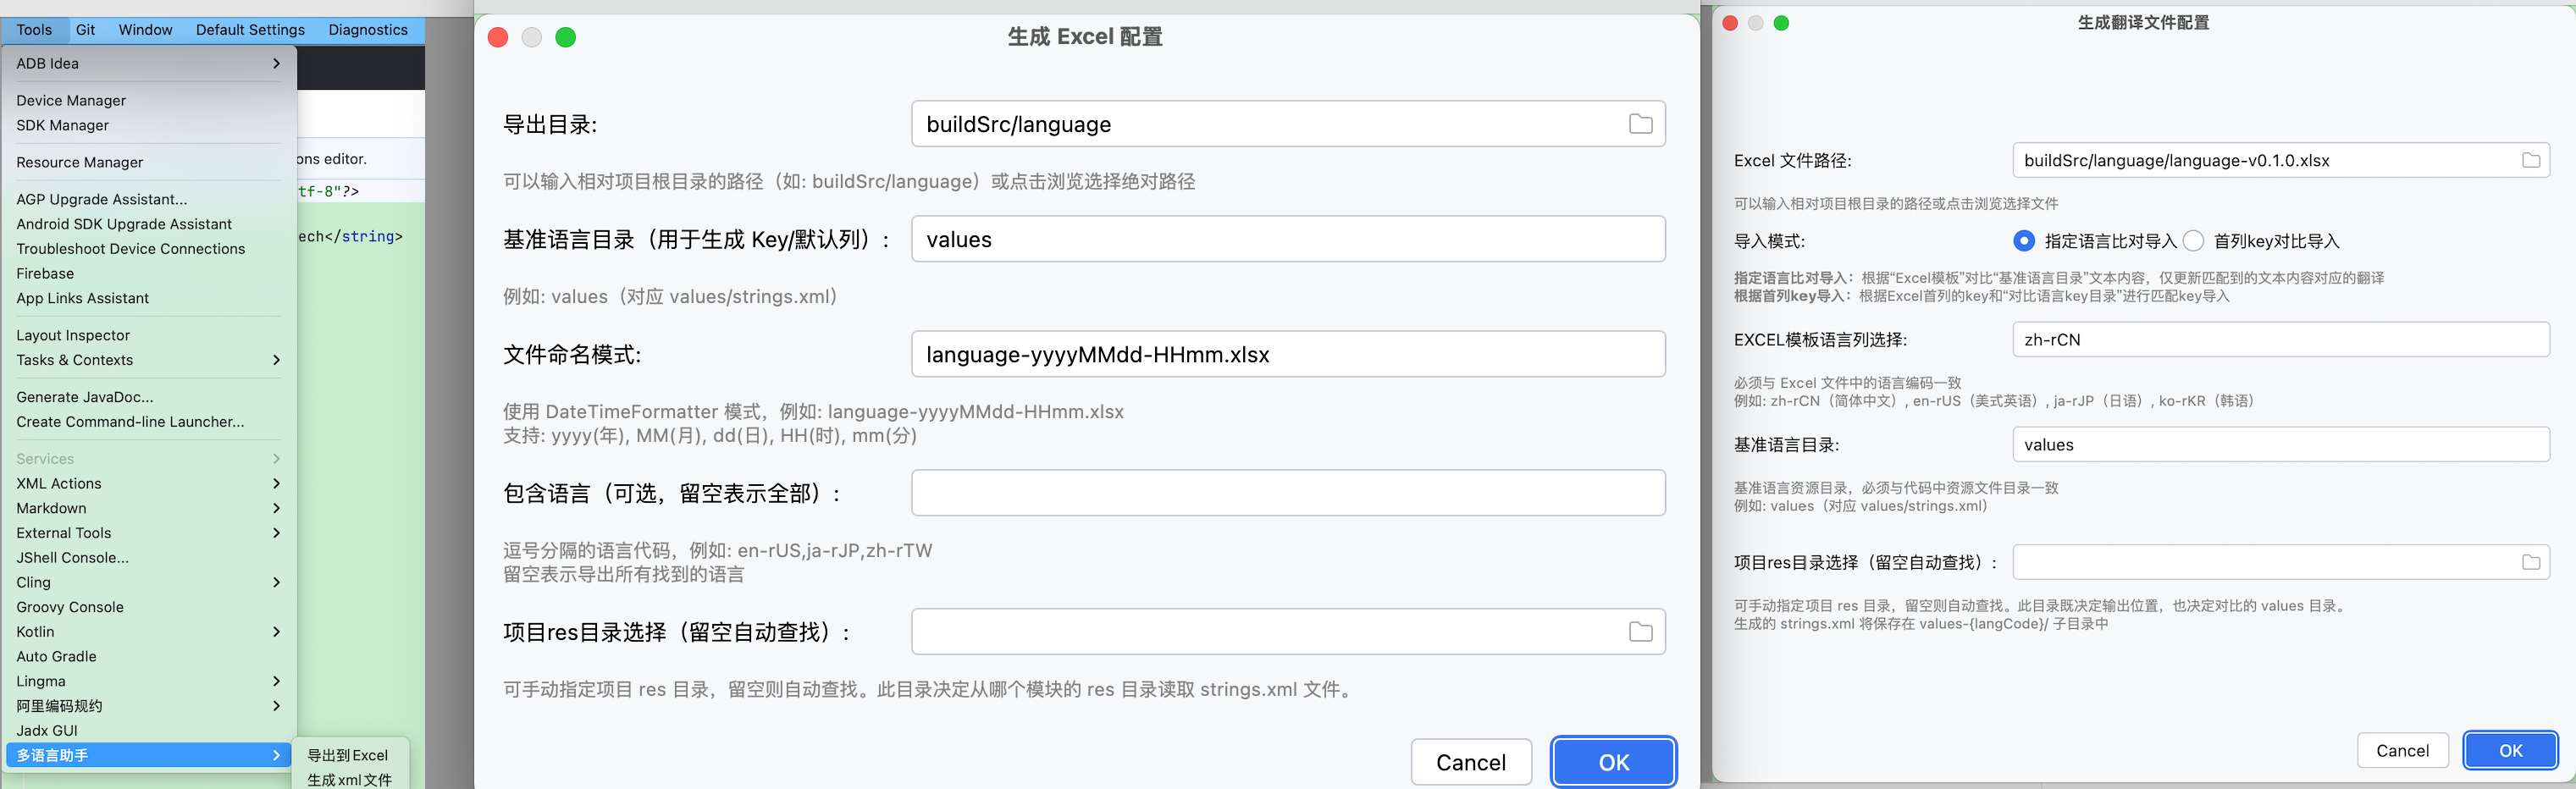Image resolution: width=2576 pixels, height=789 pixels.
Task: Click OK in 生成 Excel 配置 dialog
Action: (1613, 761)
